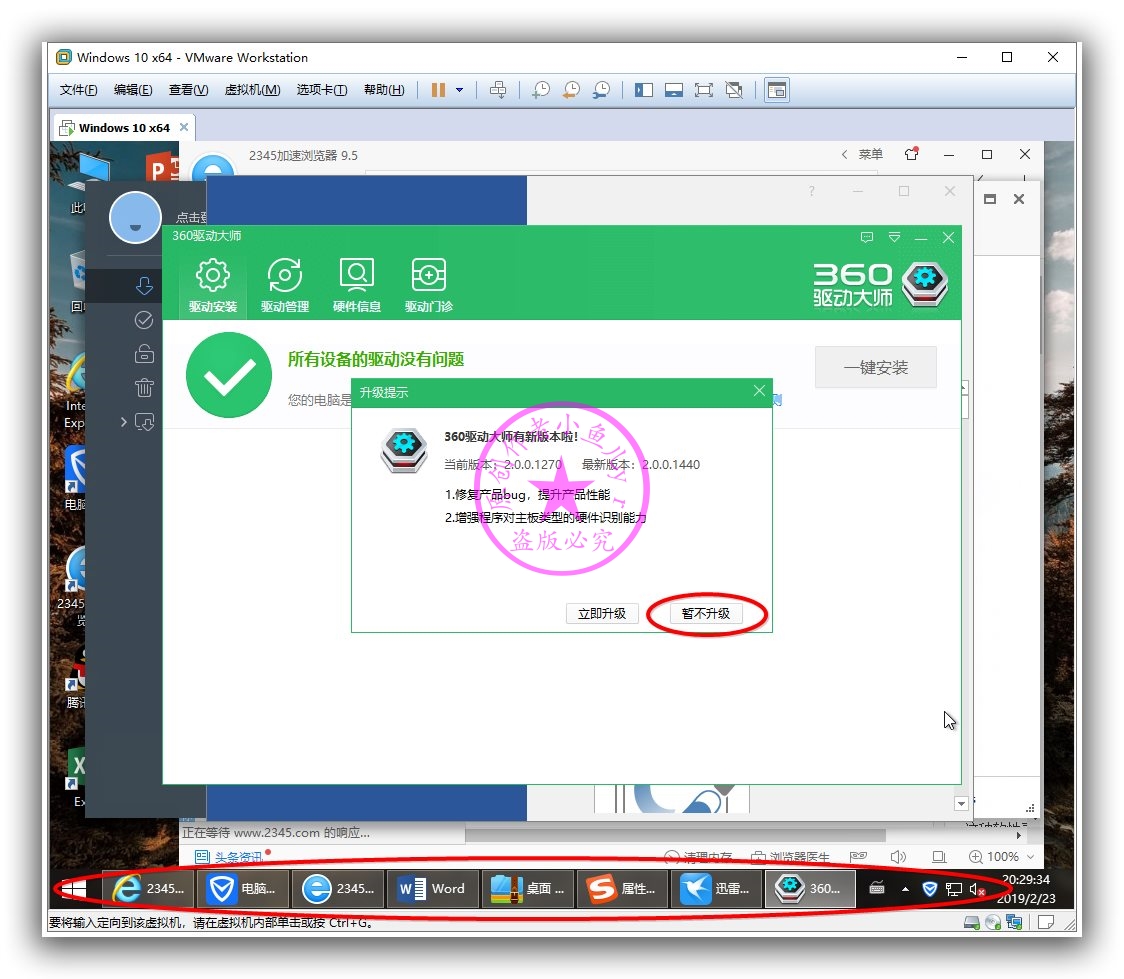This screenshot has width=1124, height=979.
Task: Click the VMware status bar message log icon
Action: pos(1046,922)
